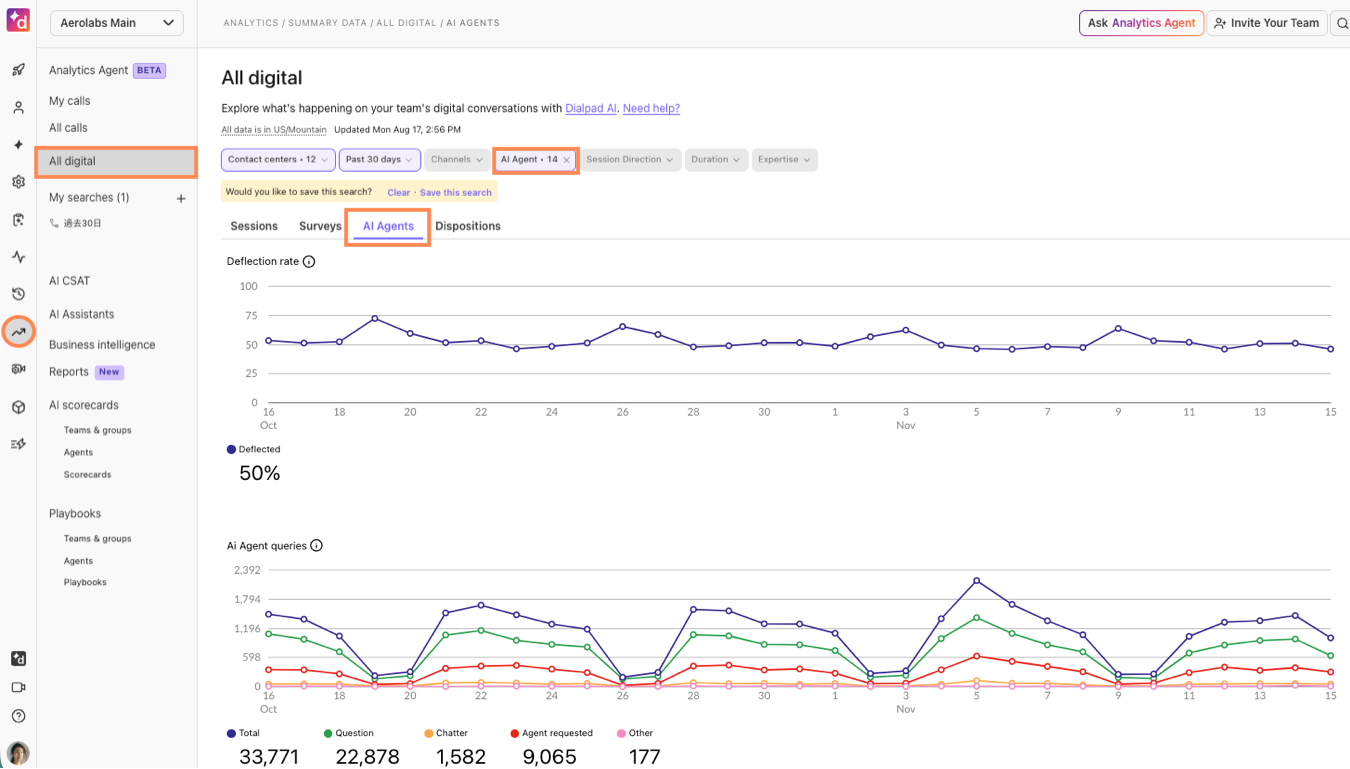Open Teams & groups under AI scorecards

tap(97, 430)
